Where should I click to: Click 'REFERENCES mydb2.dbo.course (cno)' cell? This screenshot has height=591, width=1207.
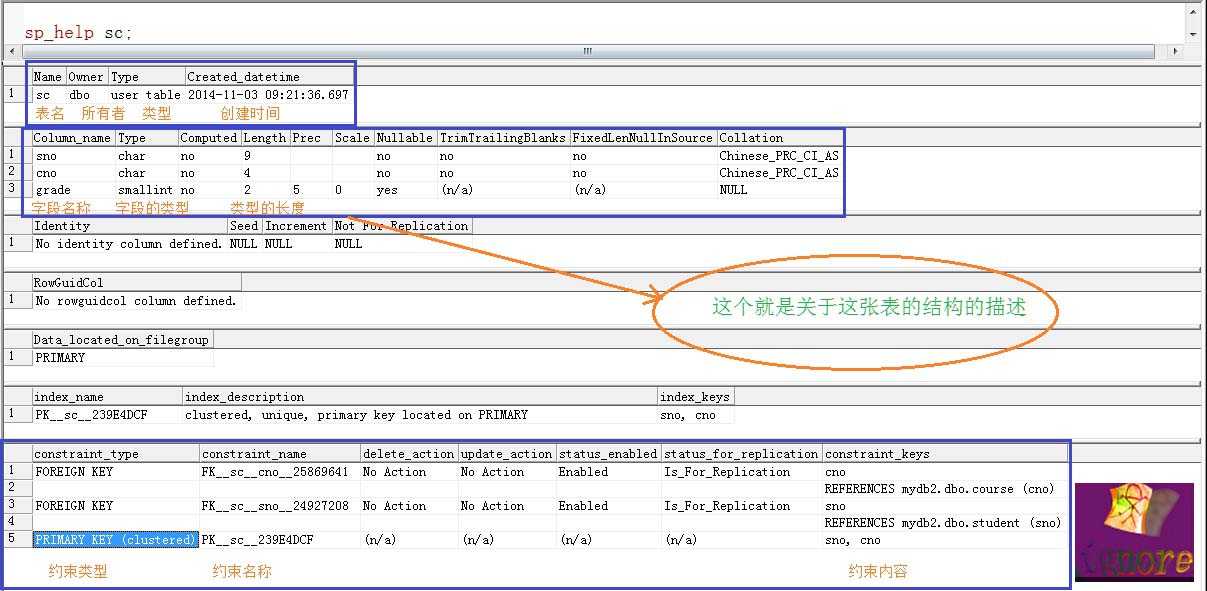[x=945, y=489]
